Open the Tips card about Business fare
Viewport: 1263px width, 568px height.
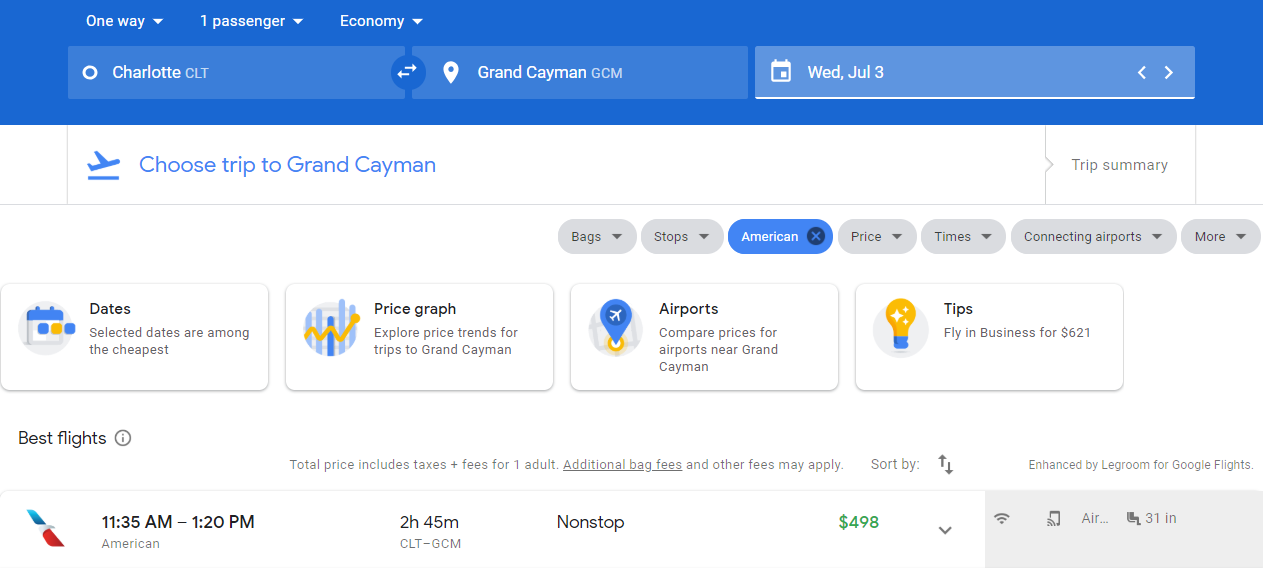tap(989, 337)
